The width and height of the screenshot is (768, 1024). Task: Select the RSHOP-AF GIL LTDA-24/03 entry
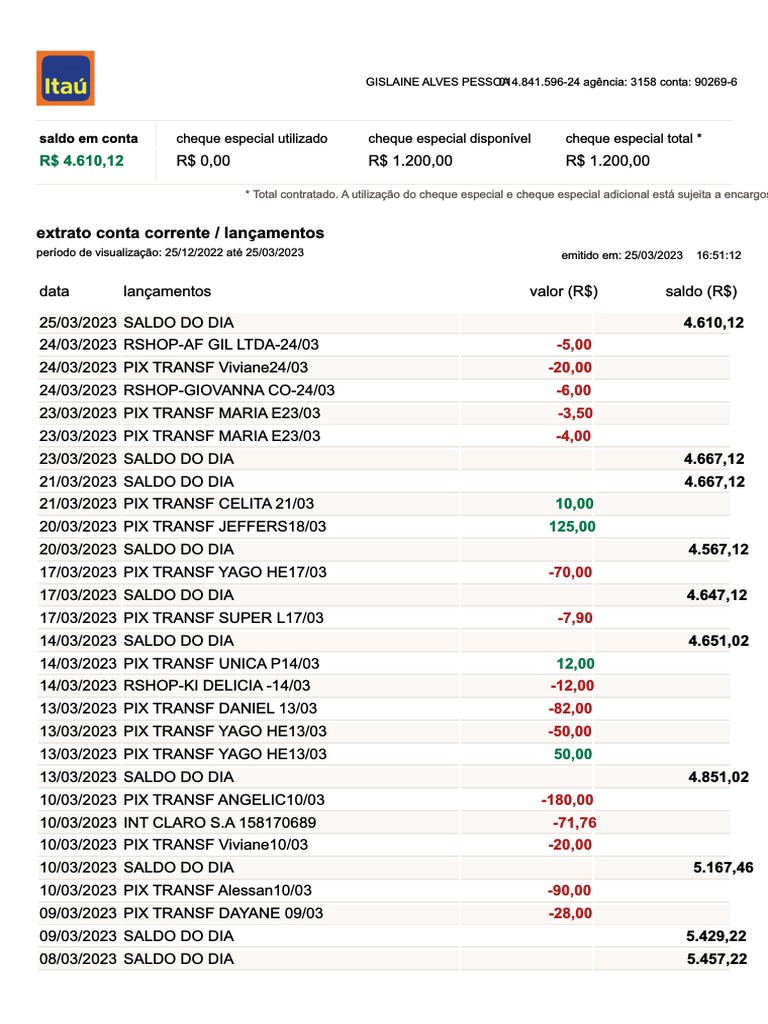click(x=221, y=344)
